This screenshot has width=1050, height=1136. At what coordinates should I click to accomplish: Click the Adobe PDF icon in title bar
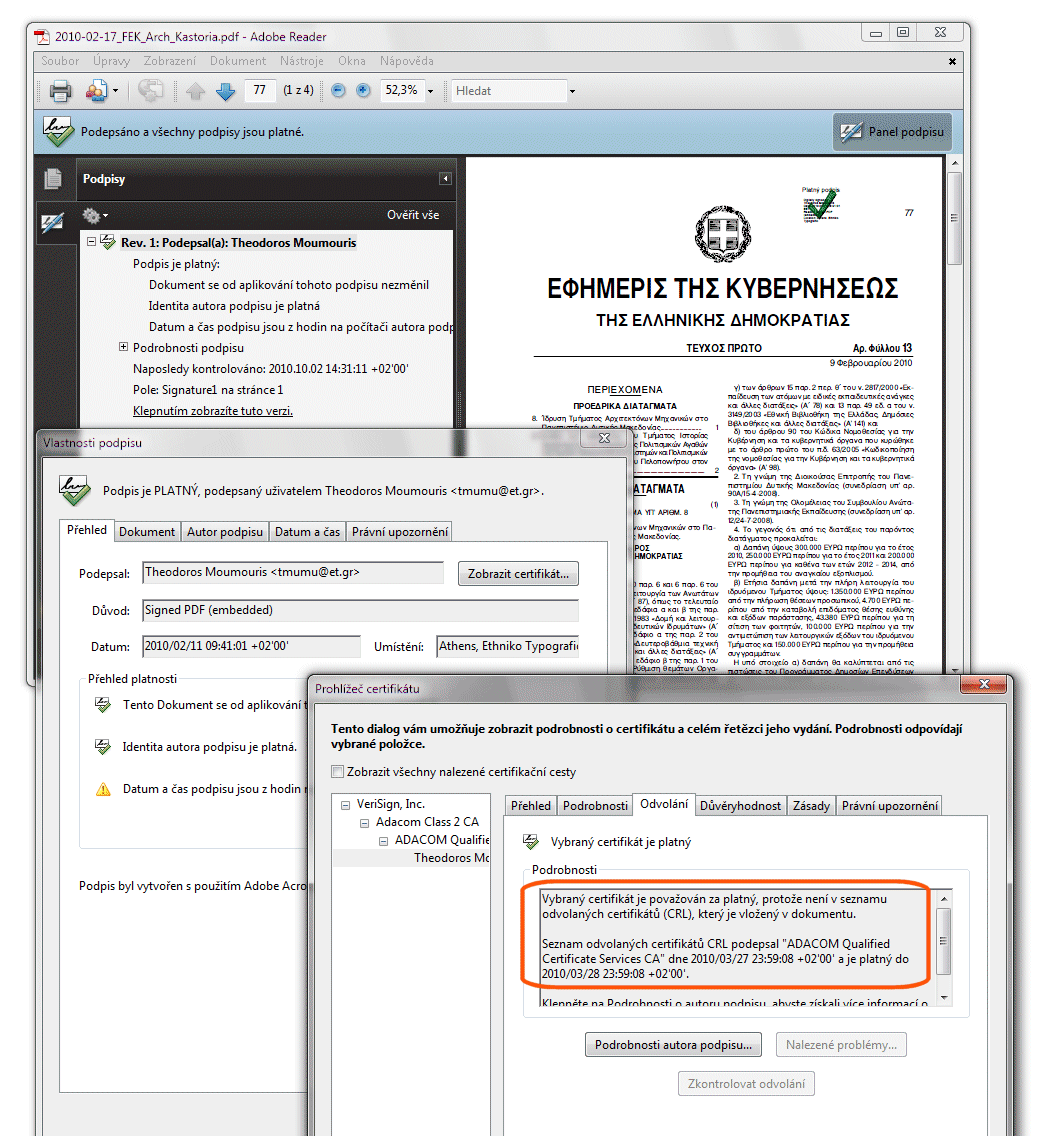43,37
